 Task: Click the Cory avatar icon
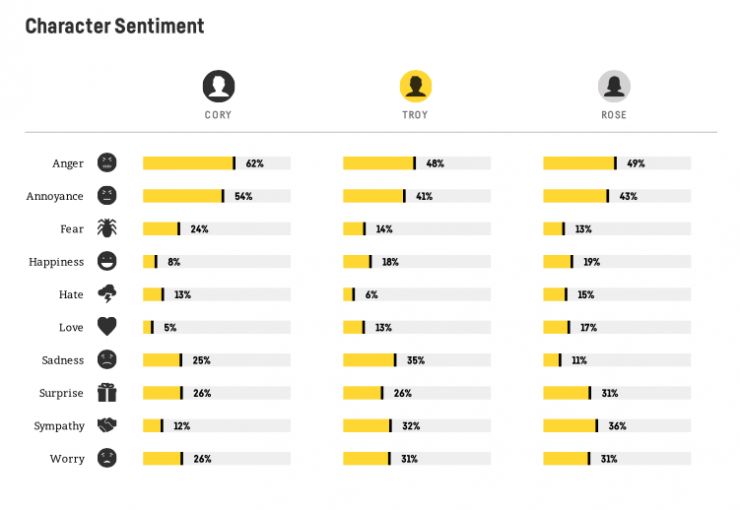pos(218,86)
